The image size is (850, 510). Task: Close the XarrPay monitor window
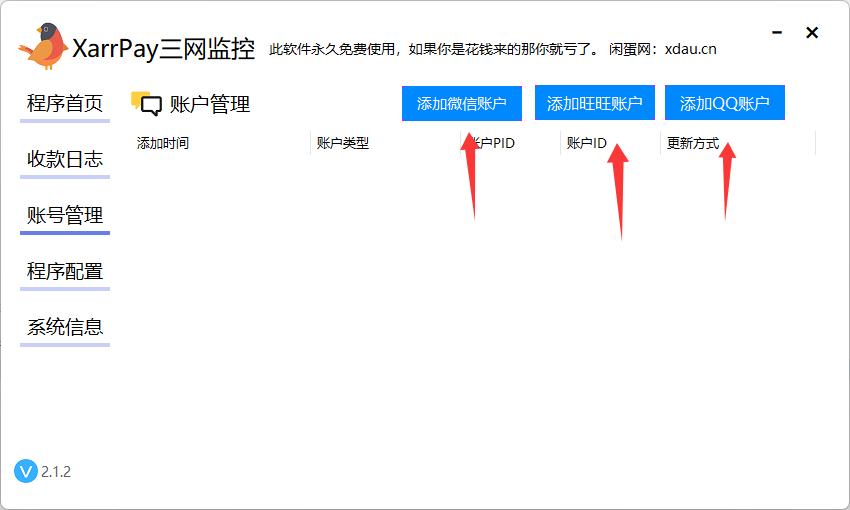click(x=812, y=33)
